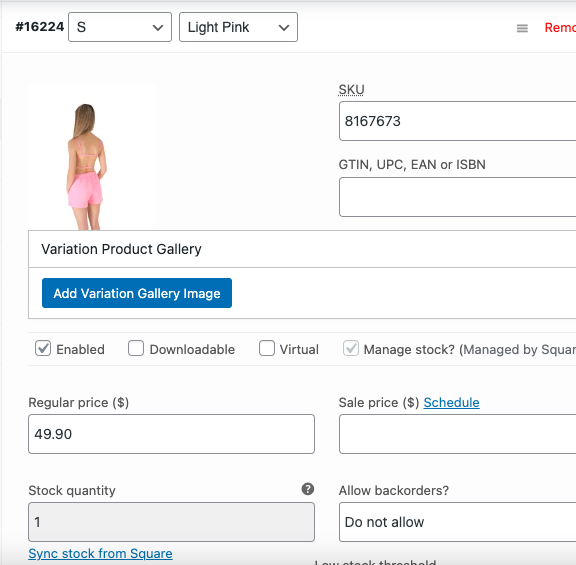Open the Allow backorders dropdown
Viewport: 576px width, 565px height.
click(x=457, y=522)
